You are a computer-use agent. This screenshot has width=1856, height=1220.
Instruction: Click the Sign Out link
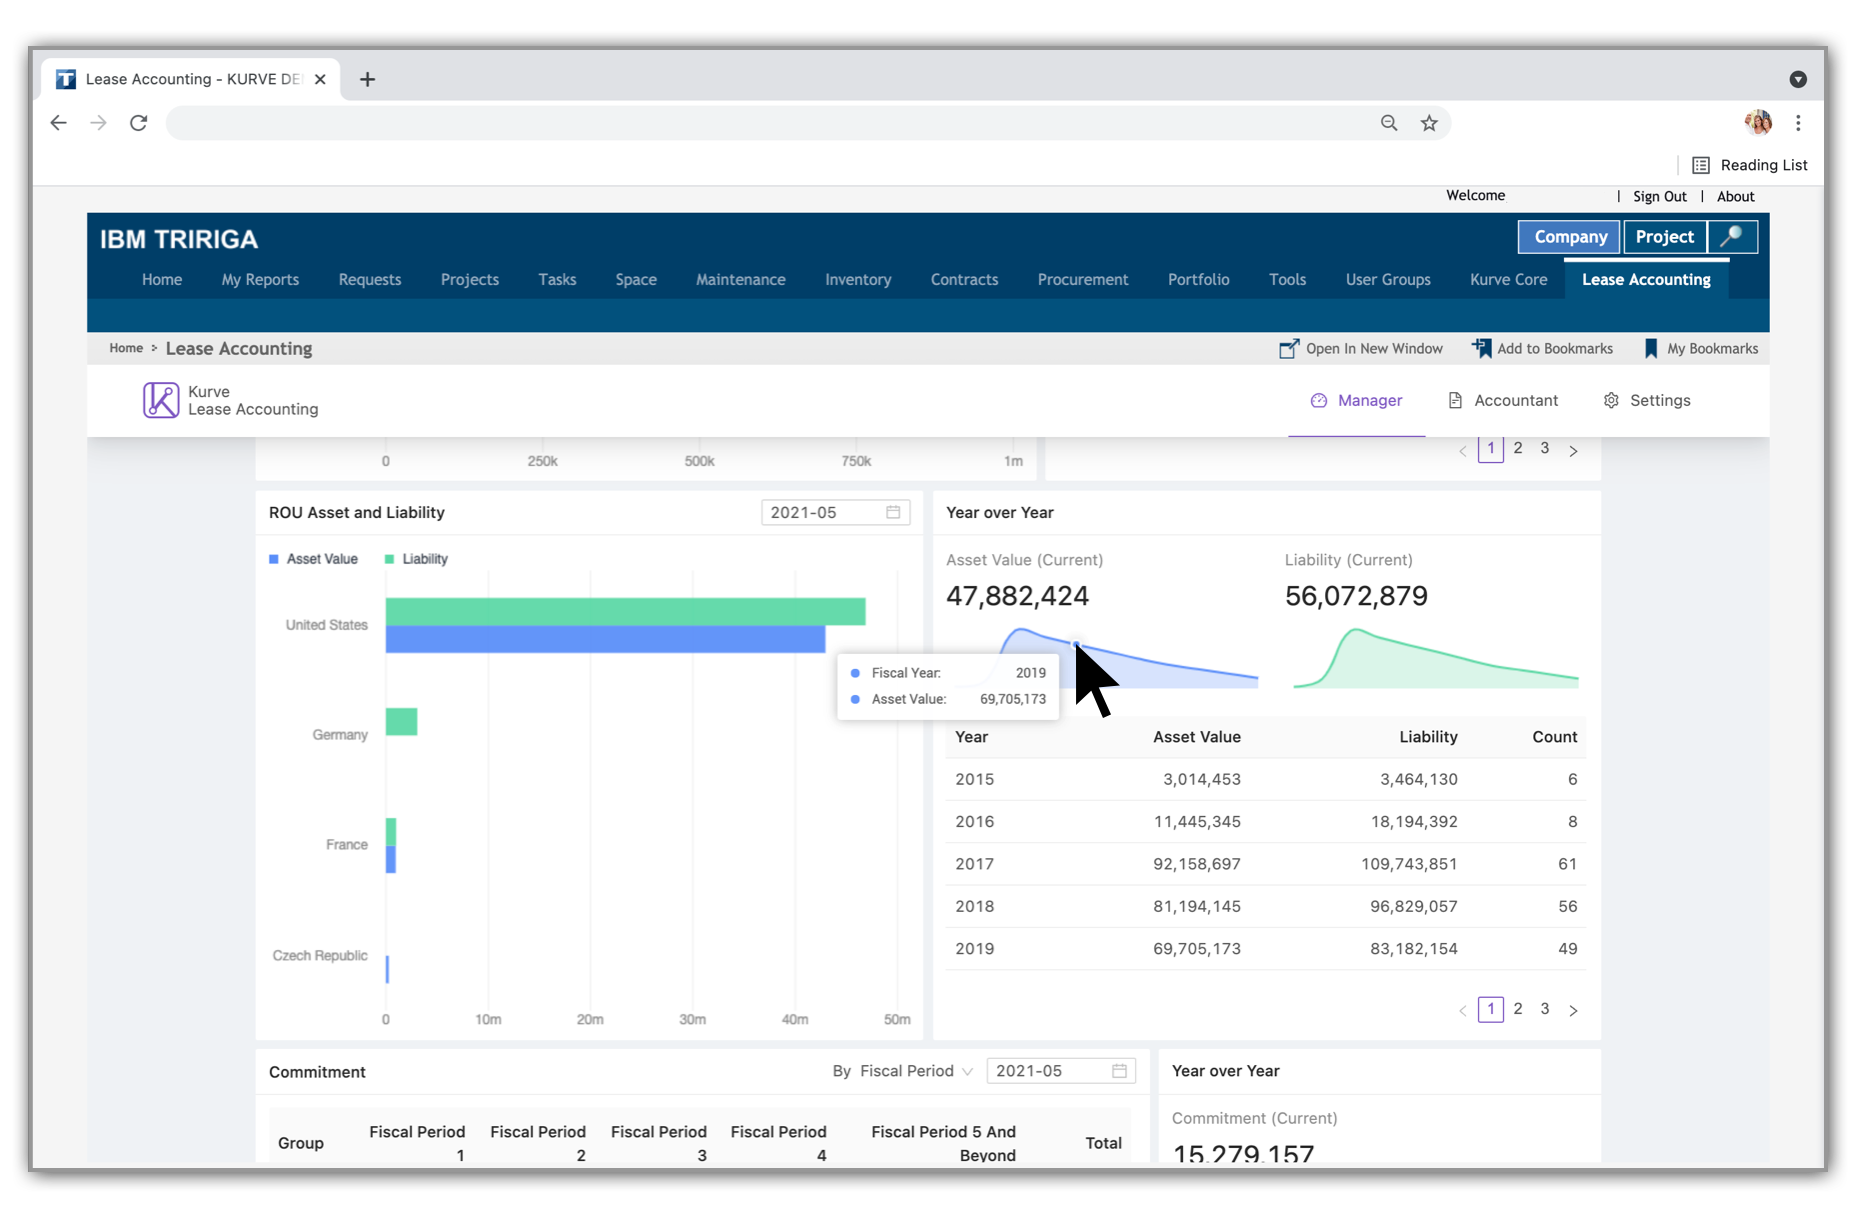pos(1659,197)
